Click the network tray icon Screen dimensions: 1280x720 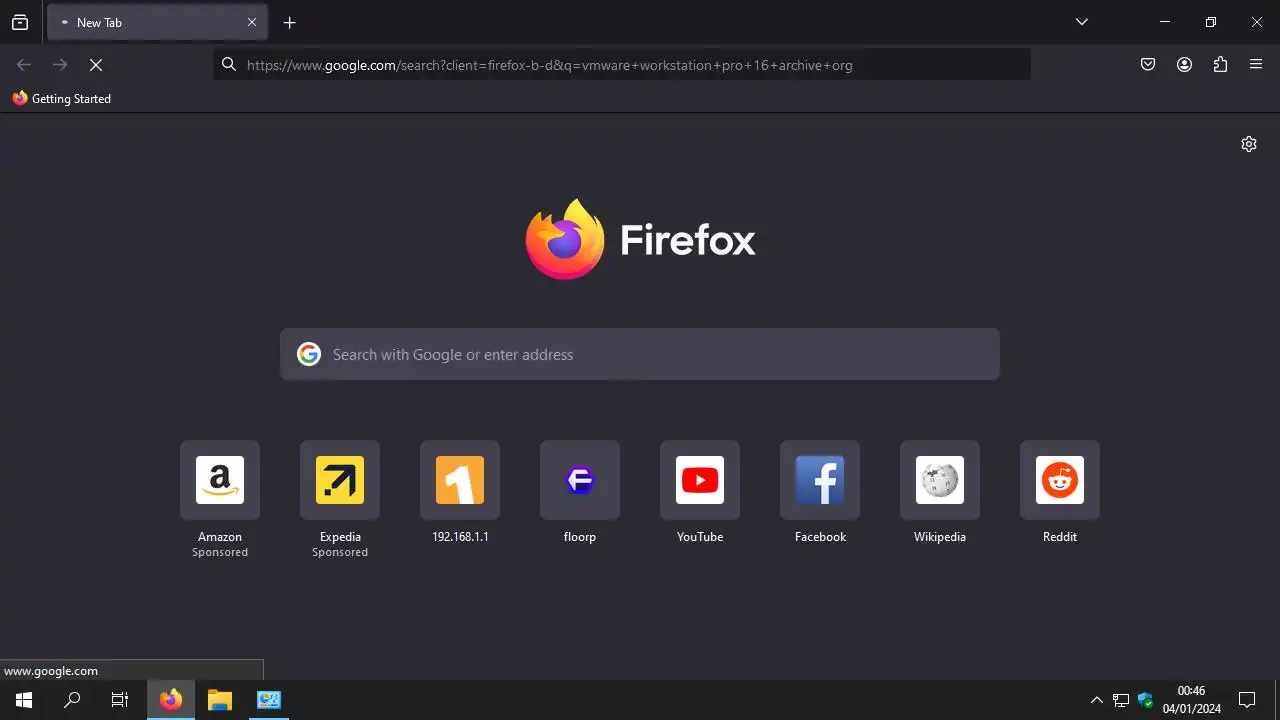(1121, 700)
